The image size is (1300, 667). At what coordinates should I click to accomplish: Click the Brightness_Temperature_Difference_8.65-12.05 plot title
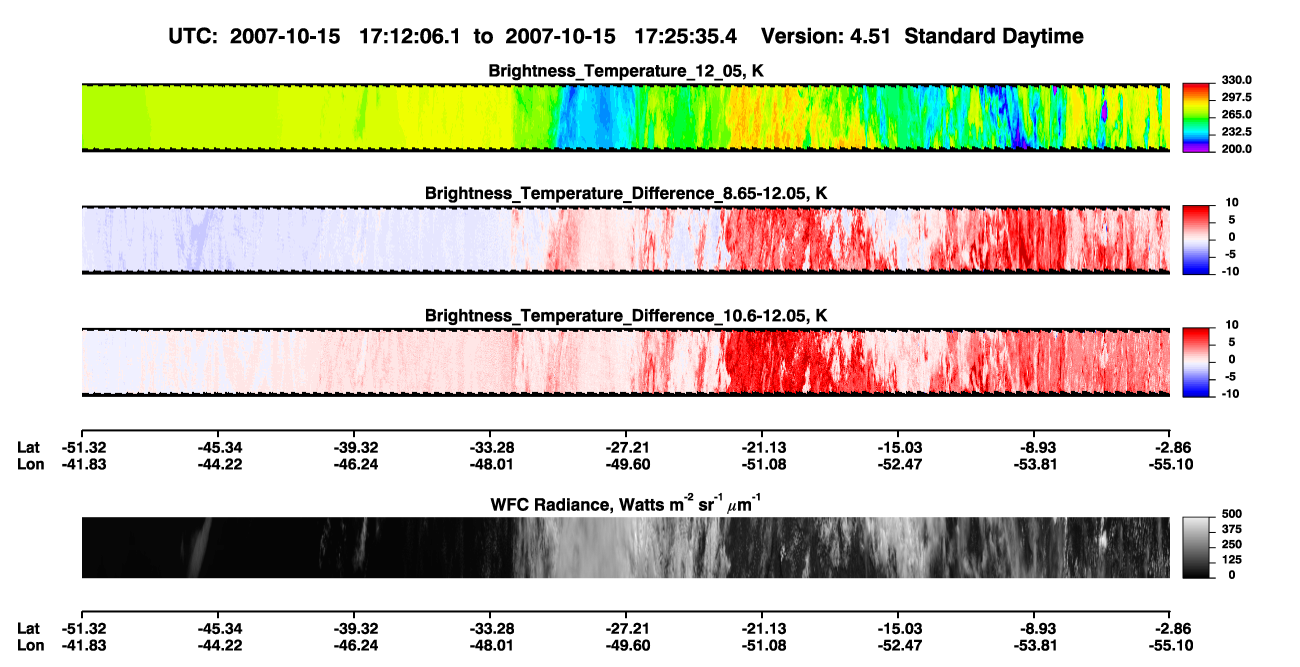(626, 193)
